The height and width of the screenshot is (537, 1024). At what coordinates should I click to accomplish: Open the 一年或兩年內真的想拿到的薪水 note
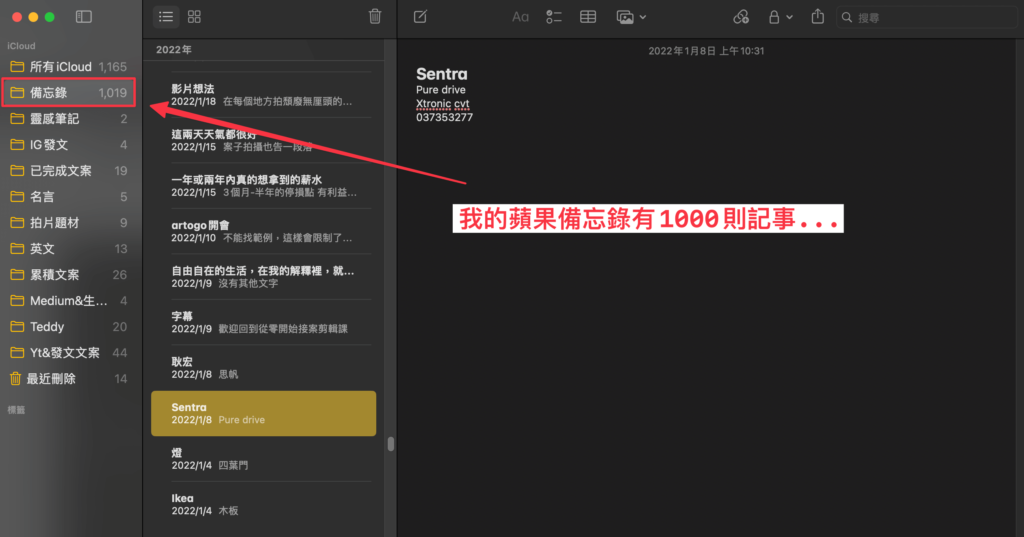pos(263,186)
